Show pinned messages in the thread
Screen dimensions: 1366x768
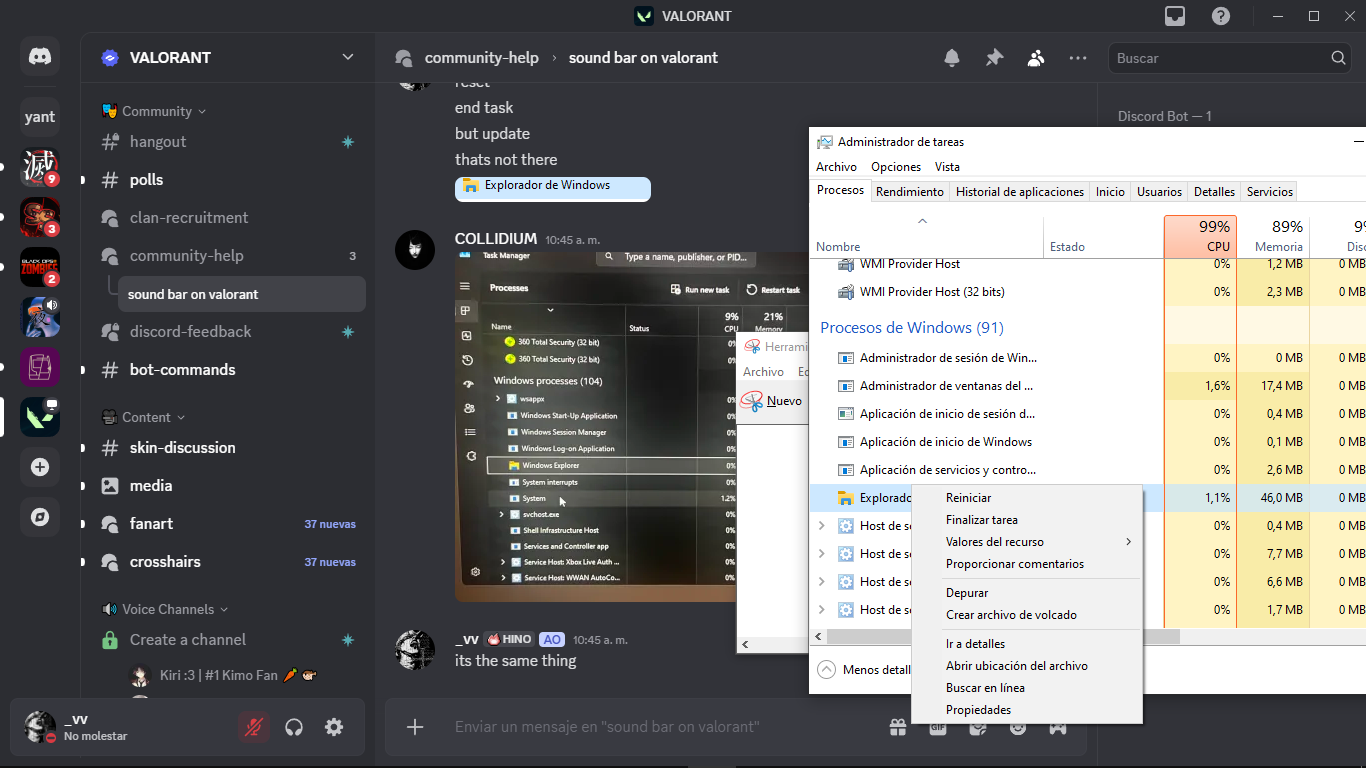[x=994, y=58]
